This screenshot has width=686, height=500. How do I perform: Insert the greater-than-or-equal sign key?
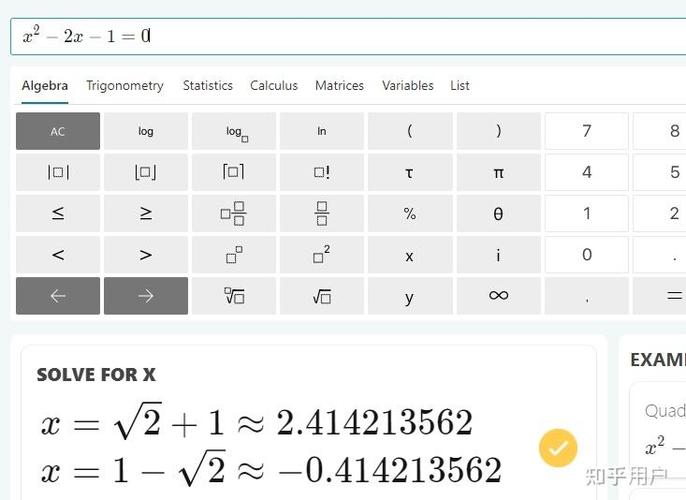146,213
